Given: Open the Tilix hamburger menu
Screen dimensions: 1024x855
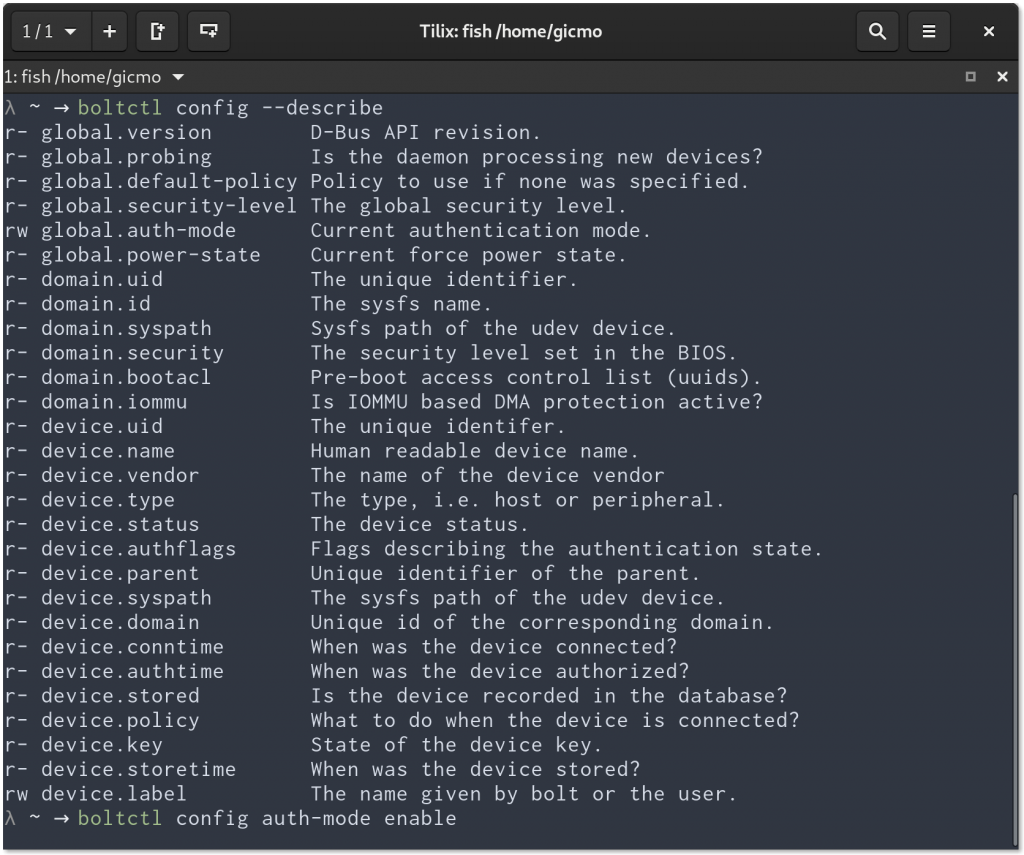Looking at the screenshot, I should pos(929,32).
